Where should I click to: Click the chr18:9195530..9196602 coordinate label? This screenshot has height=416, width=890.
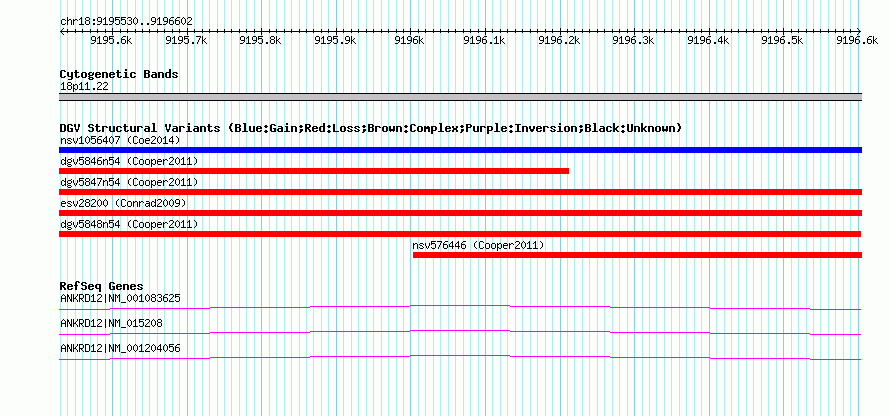(127, 22)
